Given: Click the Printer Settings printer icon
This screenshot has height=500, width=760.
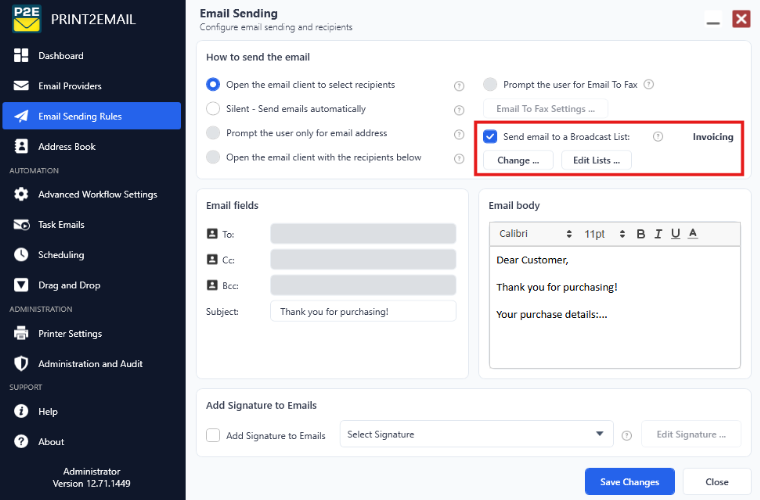Looking at the screenshot, I should tap(21, 333).
